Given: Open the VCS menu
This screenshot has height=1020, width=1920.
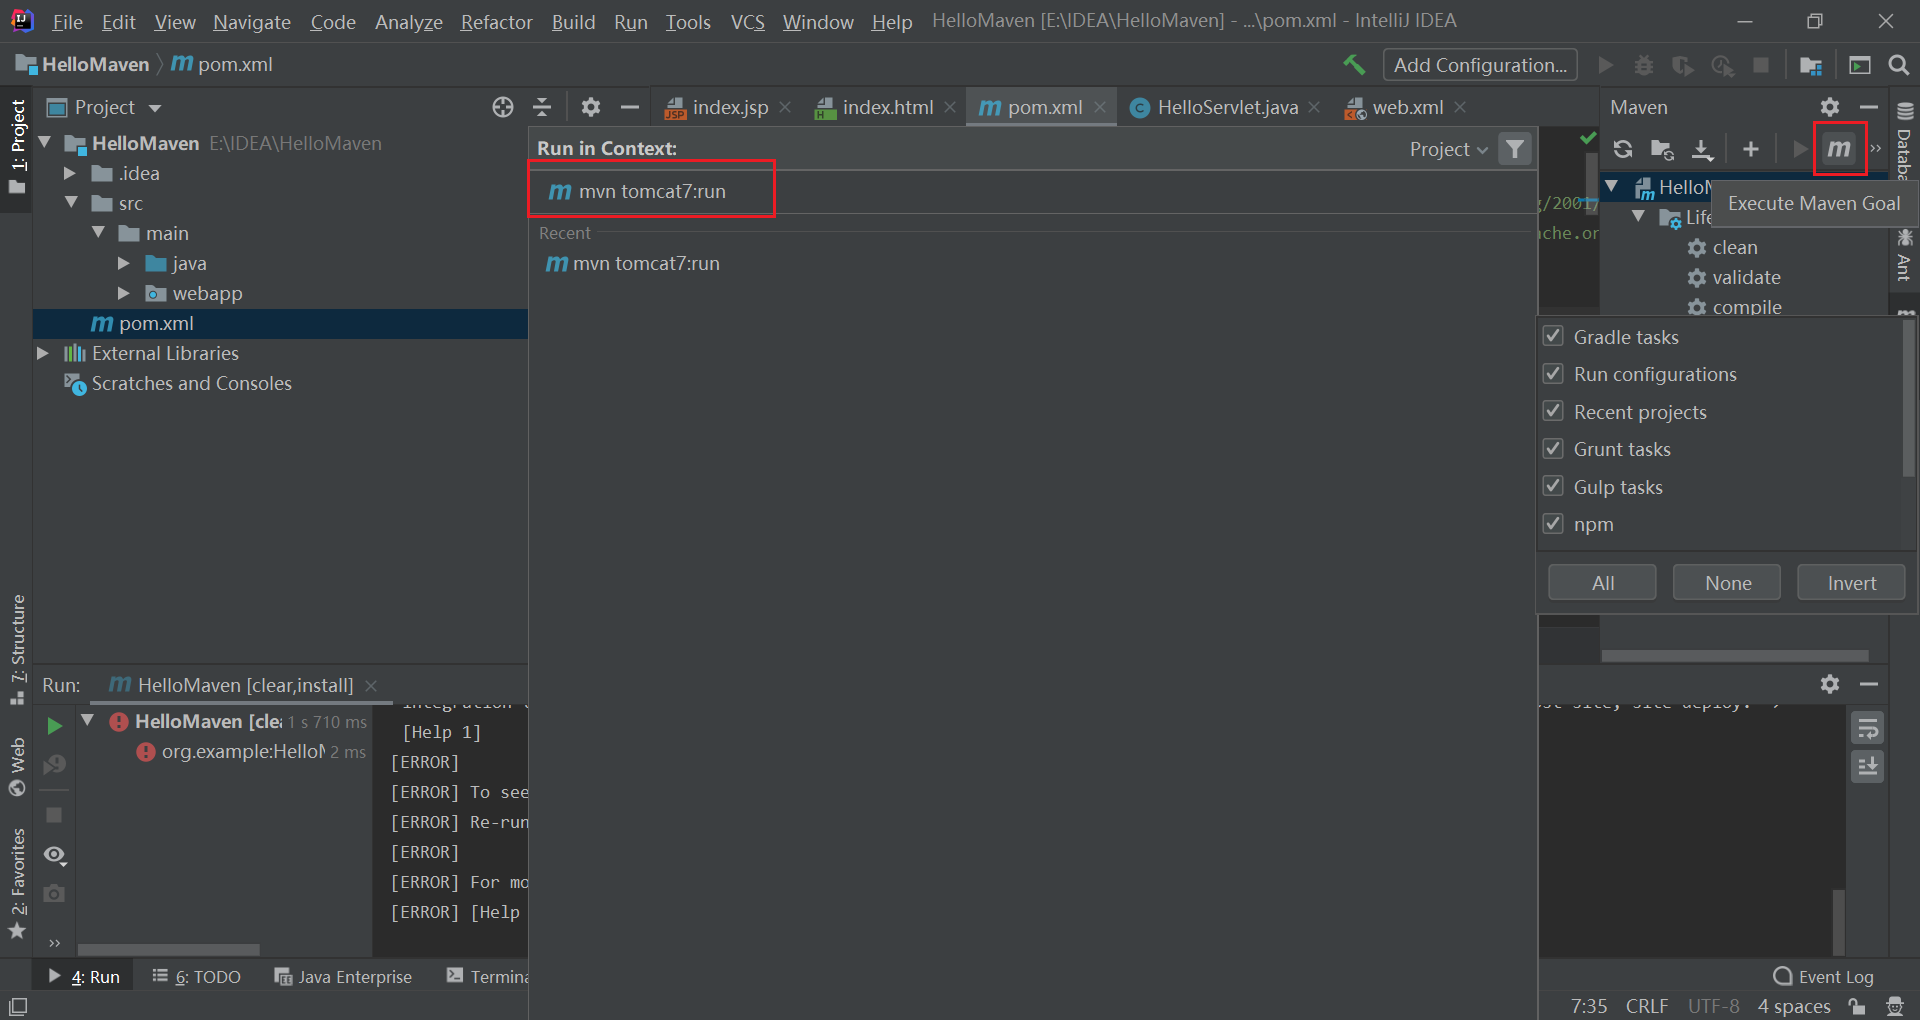Looking at the screenshot, I should (x=747, y=21).
